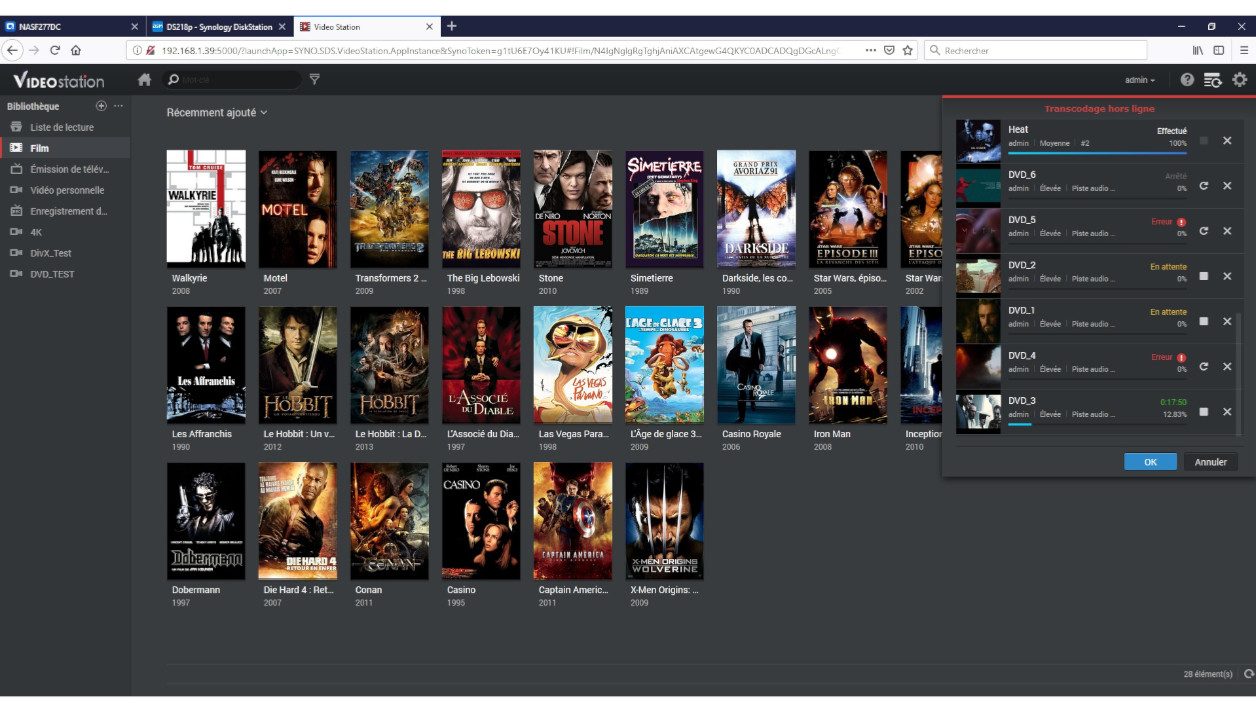Retry transcoding for DVD_6
This screenshot has width=1256, height=708.
tap(1204, 186)
